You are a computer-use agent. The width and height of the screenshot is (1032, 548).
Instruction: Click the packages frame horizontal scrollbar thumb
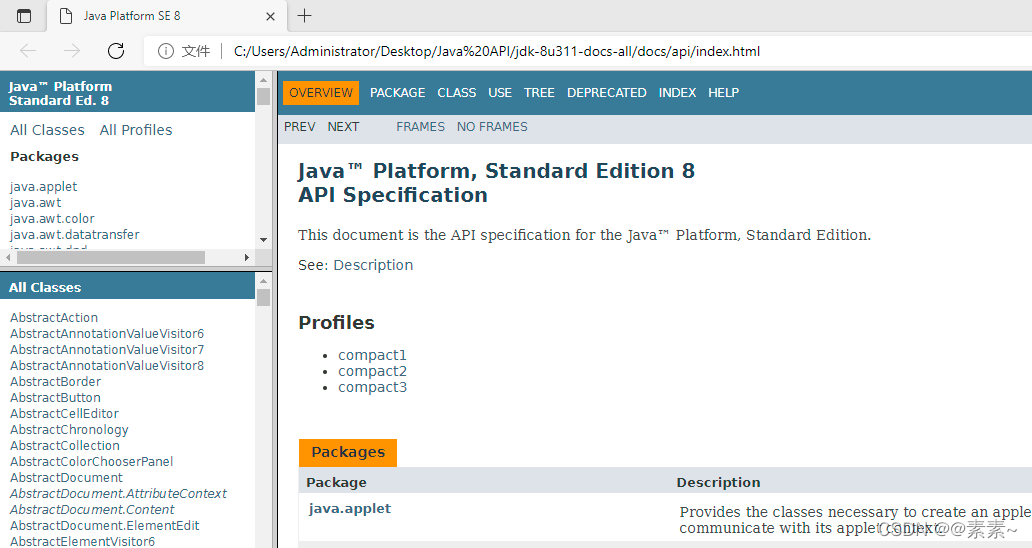(x=111, y=257)
